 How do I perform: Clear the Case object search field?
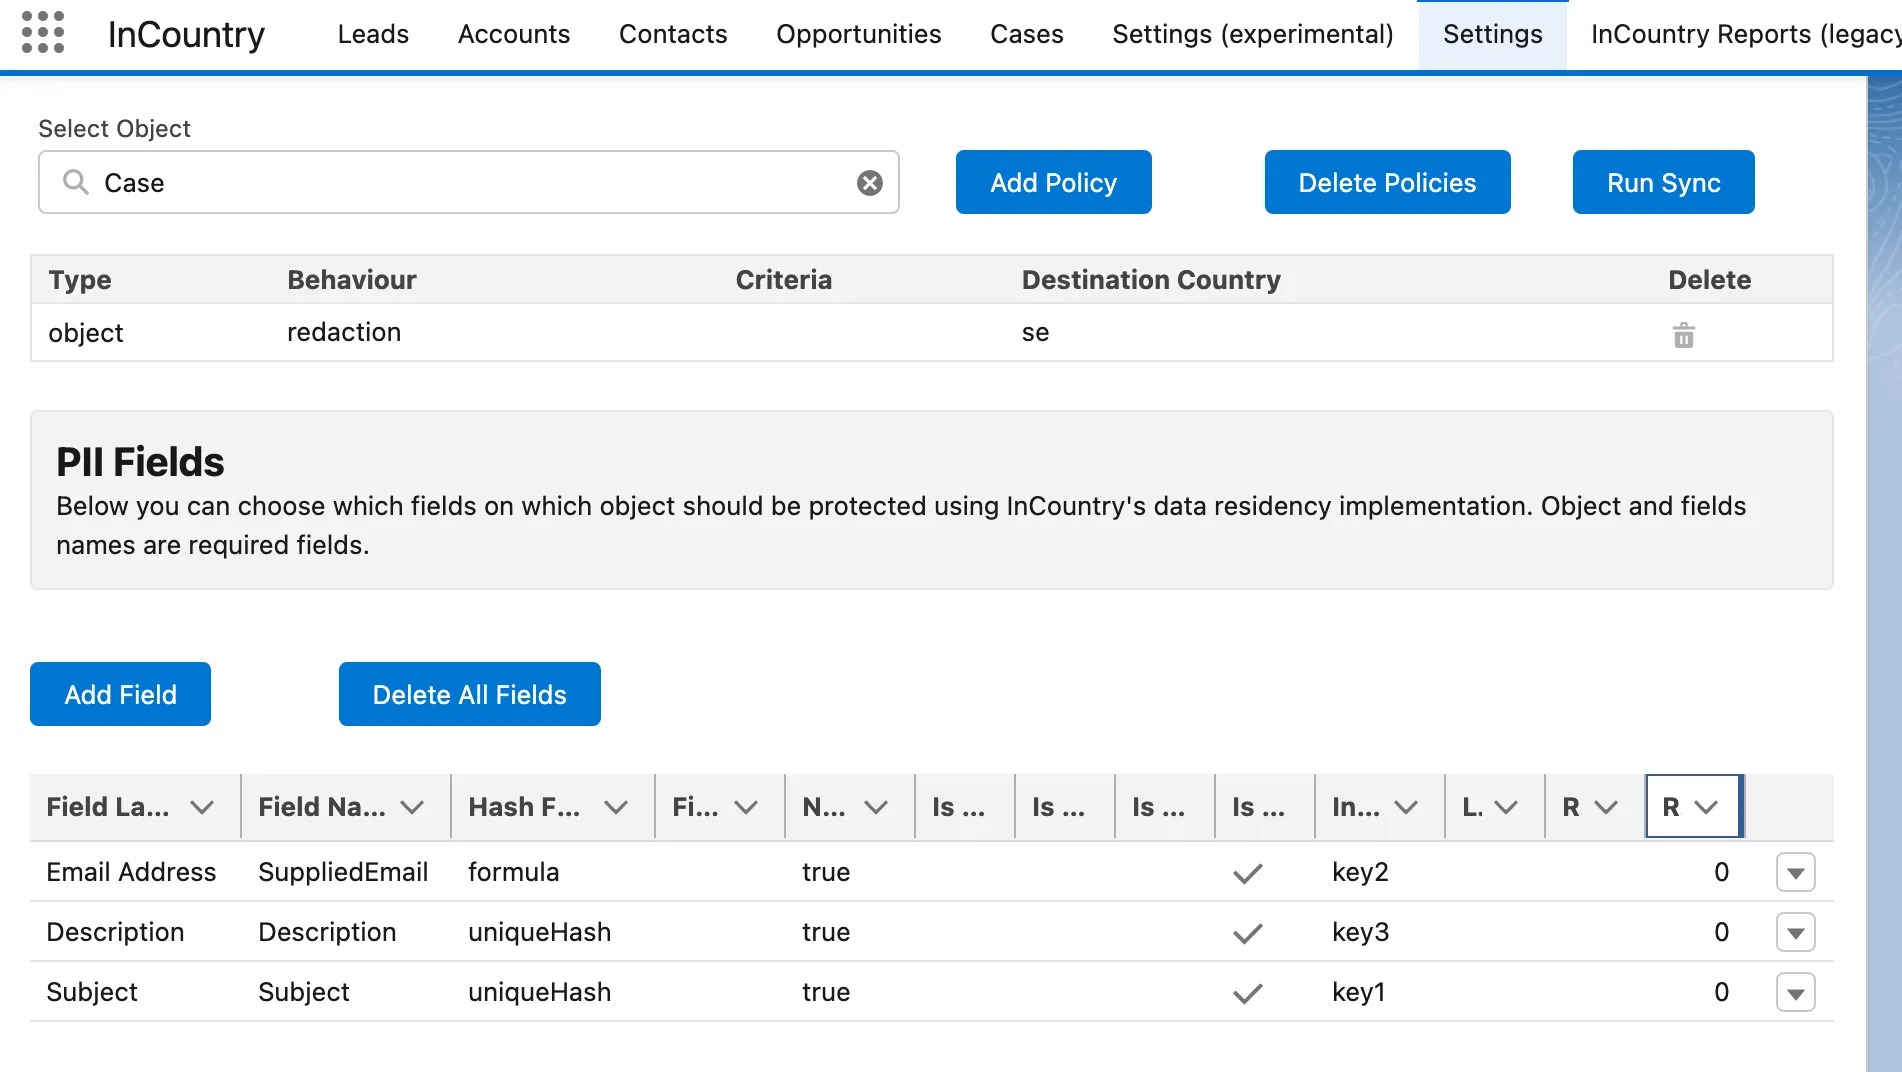pyautogui.click(x=869, y=183)
